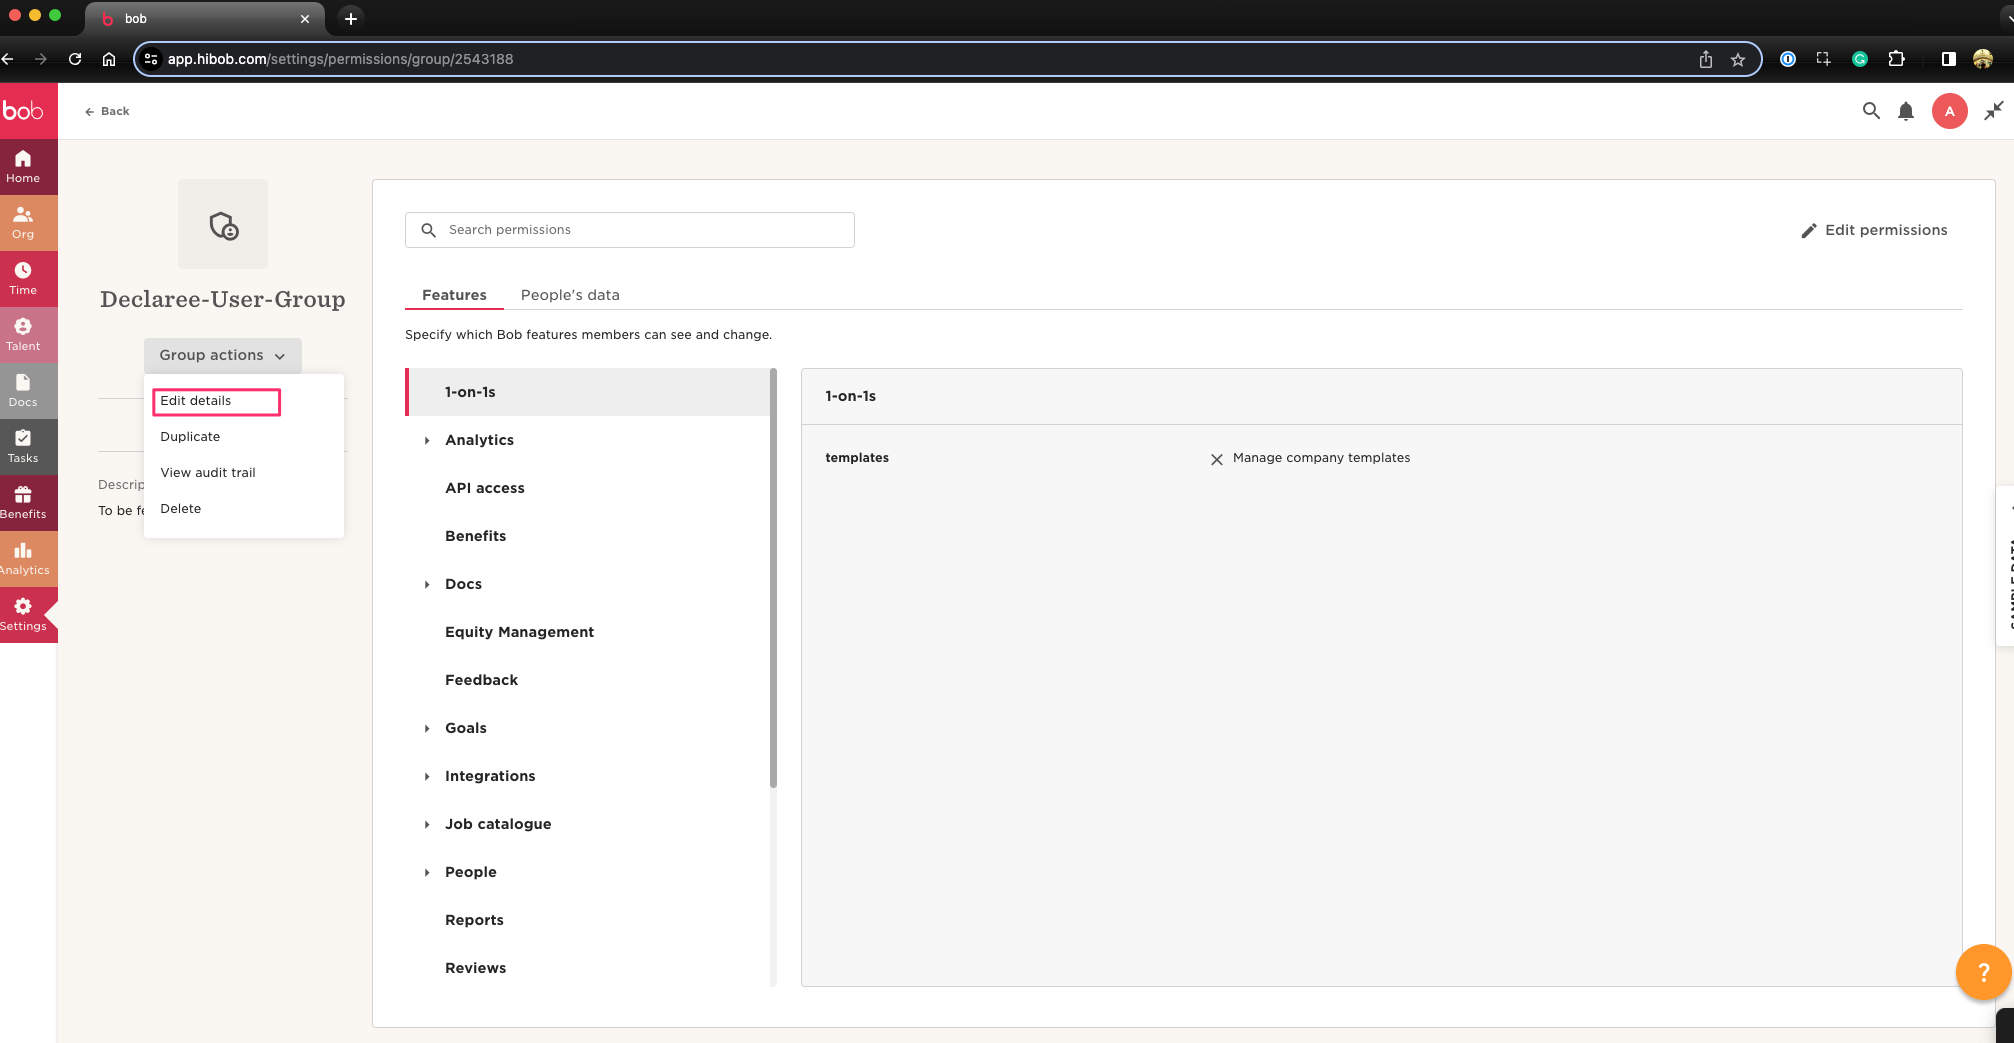This screenshot has height=1043, width=2014.
Task: Click the notifications bell icon
Action: [1906, 111]
